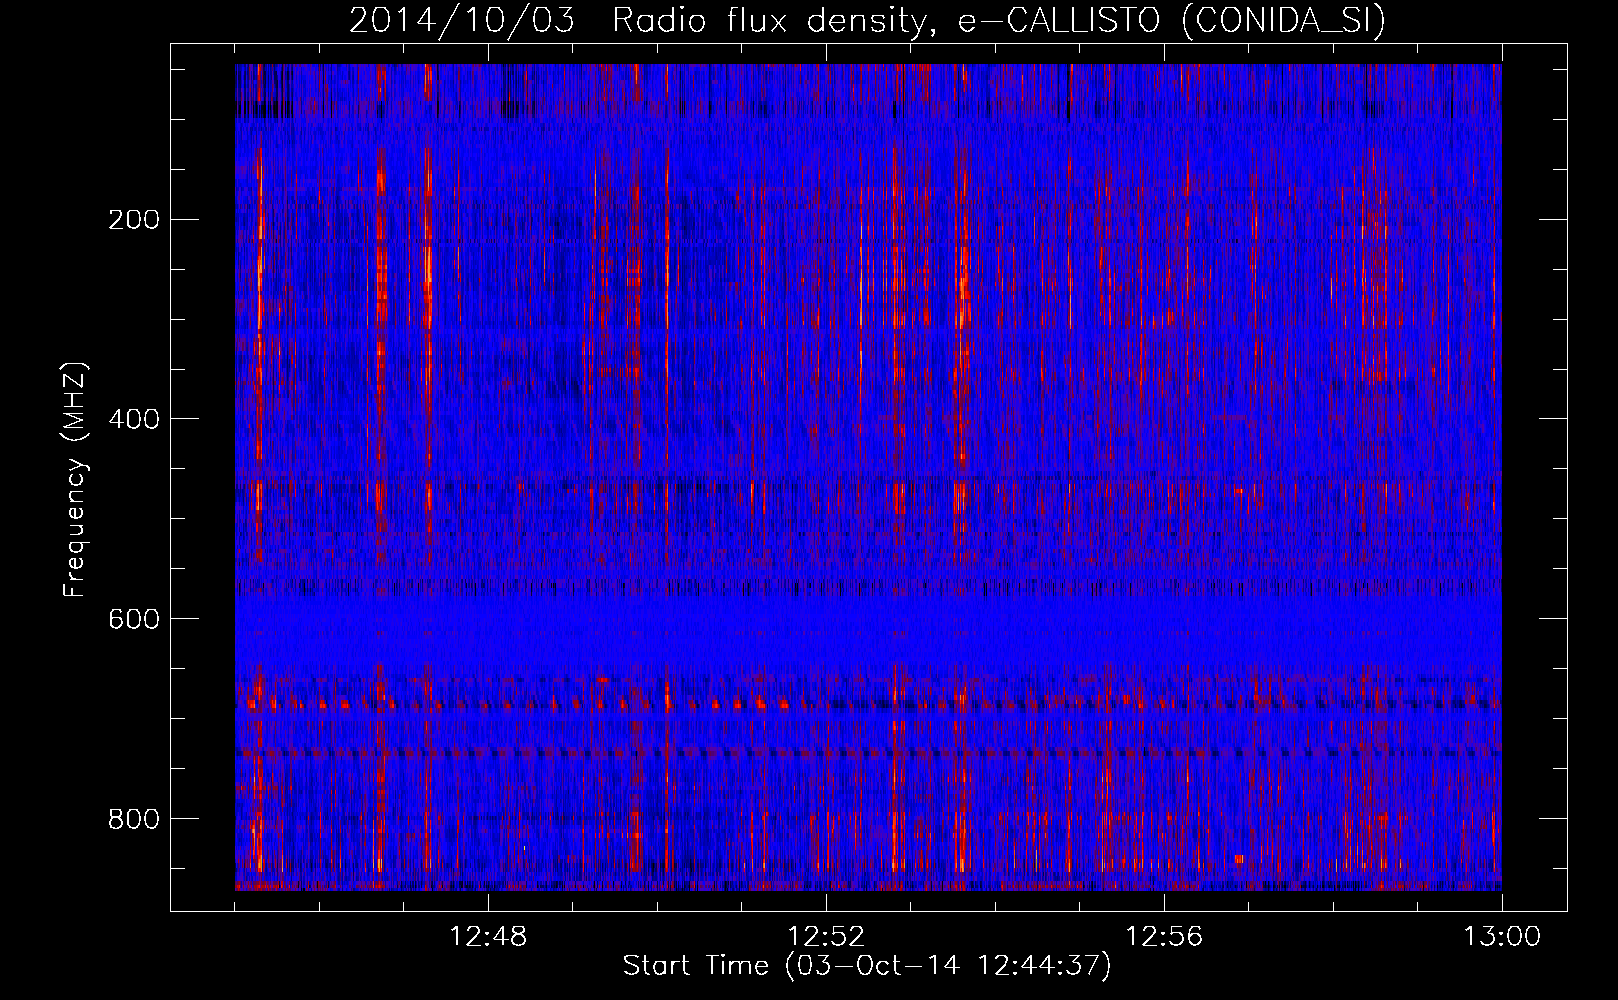This screenshot has width=1618, height=1000.
Task: Select the 200 frequency tick label
Action: 134,220
